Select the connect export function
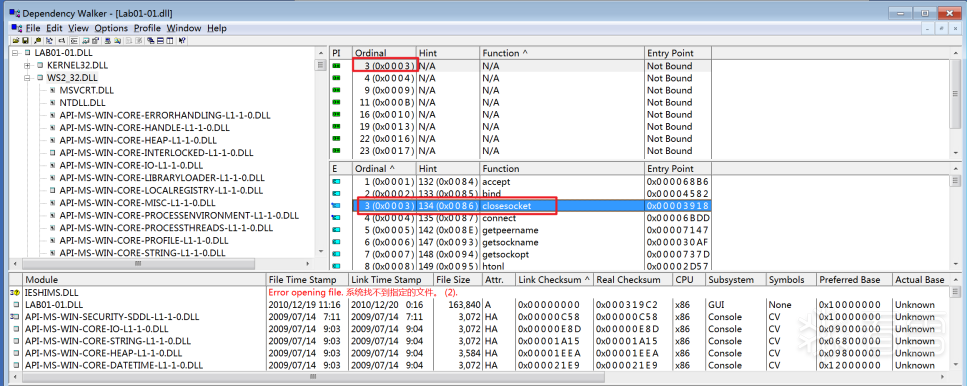The width and height of the screenshot is (968, 386). (499, 218)
